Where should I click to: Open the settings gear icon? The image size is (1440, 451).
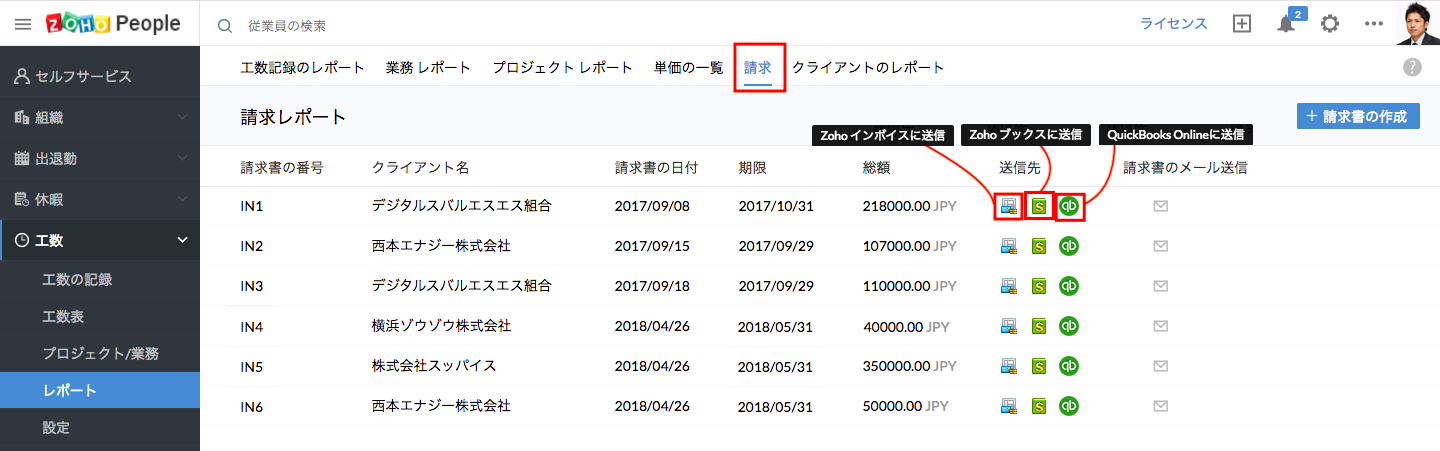[1329, 24]
